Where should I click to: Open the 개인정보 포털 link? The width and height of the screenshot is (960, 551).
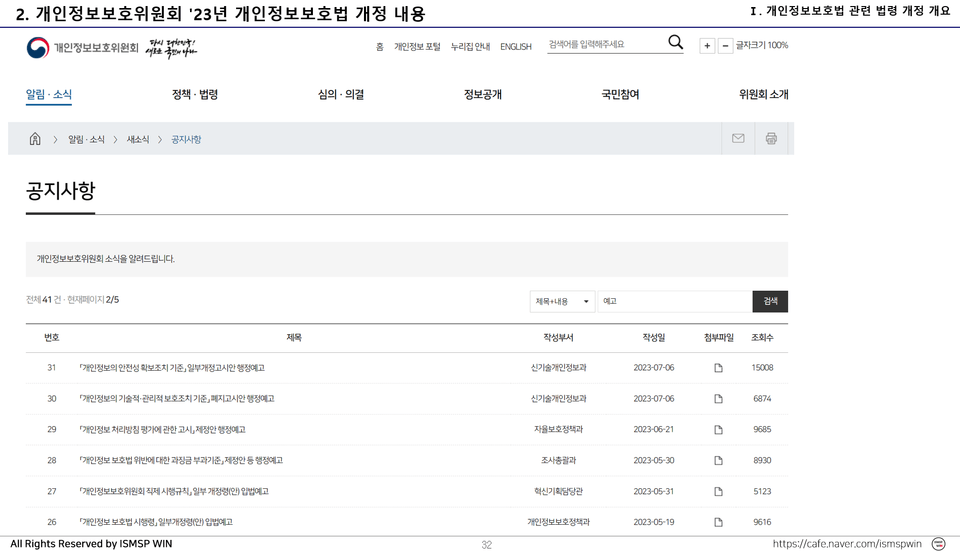click(417, 47)
